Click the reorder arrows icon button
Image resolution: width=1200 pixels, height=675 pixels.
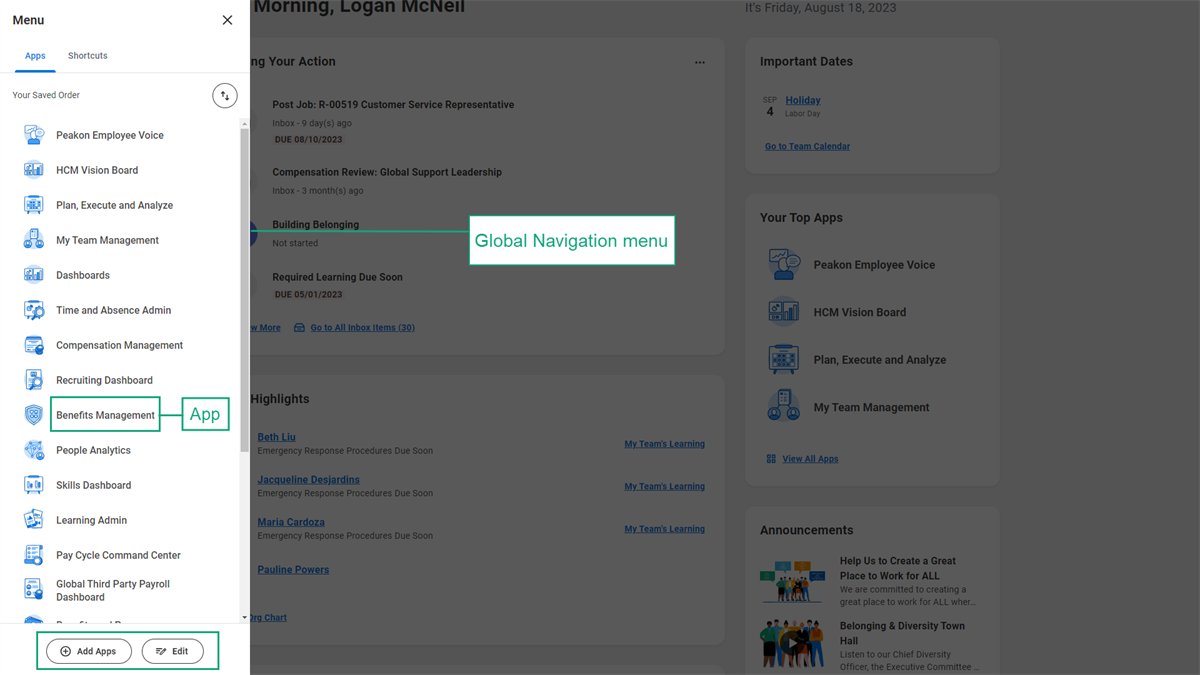(x=225, y=95)
